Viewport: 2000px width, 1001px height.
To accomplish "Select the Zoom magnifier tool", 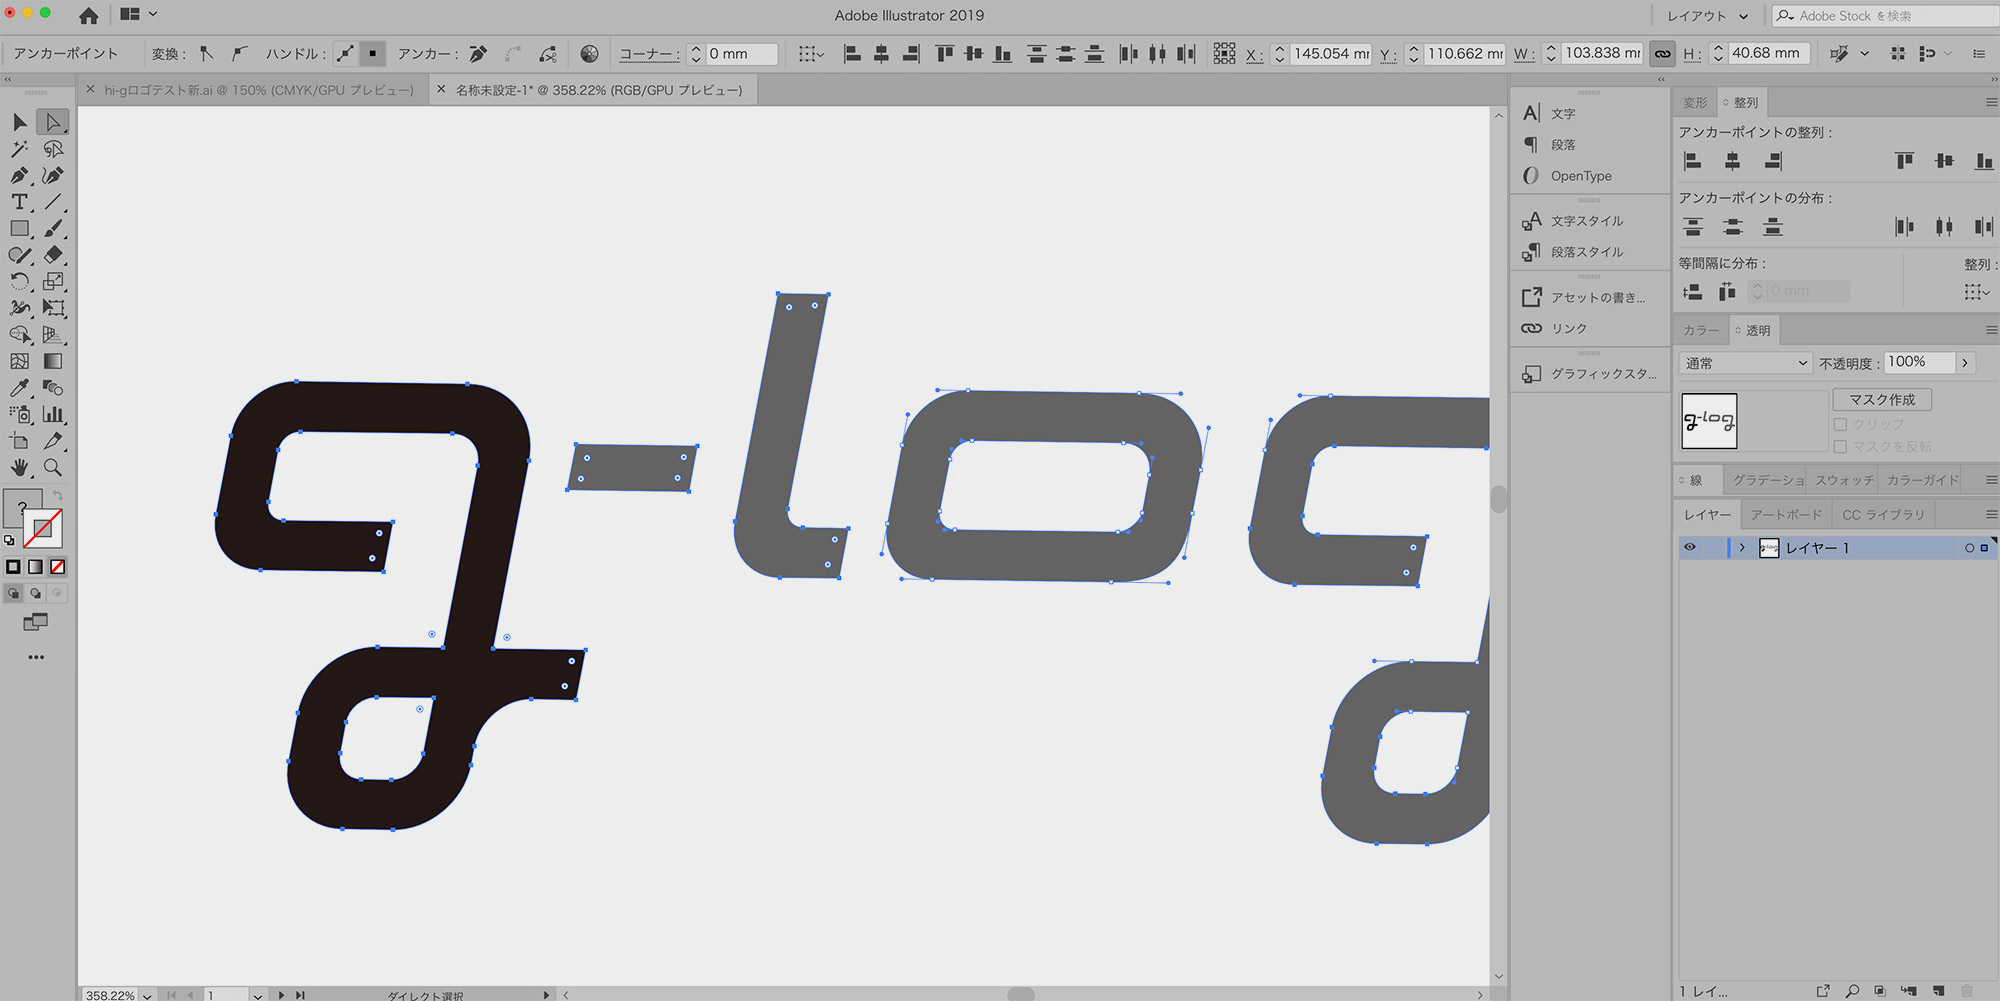I will point(53,467).
